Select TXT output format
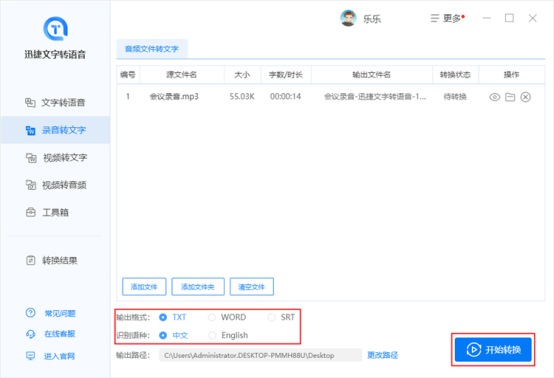This screenshot has width=554, height=378. point(173,317)
